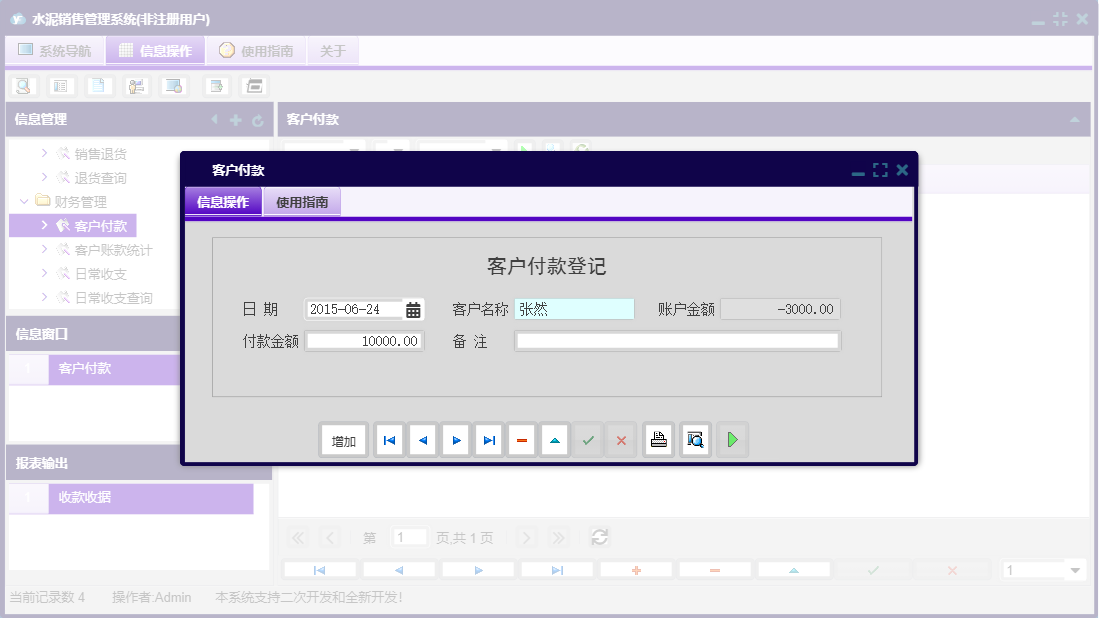Jump to the first record in payment dialog
1099x618 pixels.
[389, 439]
